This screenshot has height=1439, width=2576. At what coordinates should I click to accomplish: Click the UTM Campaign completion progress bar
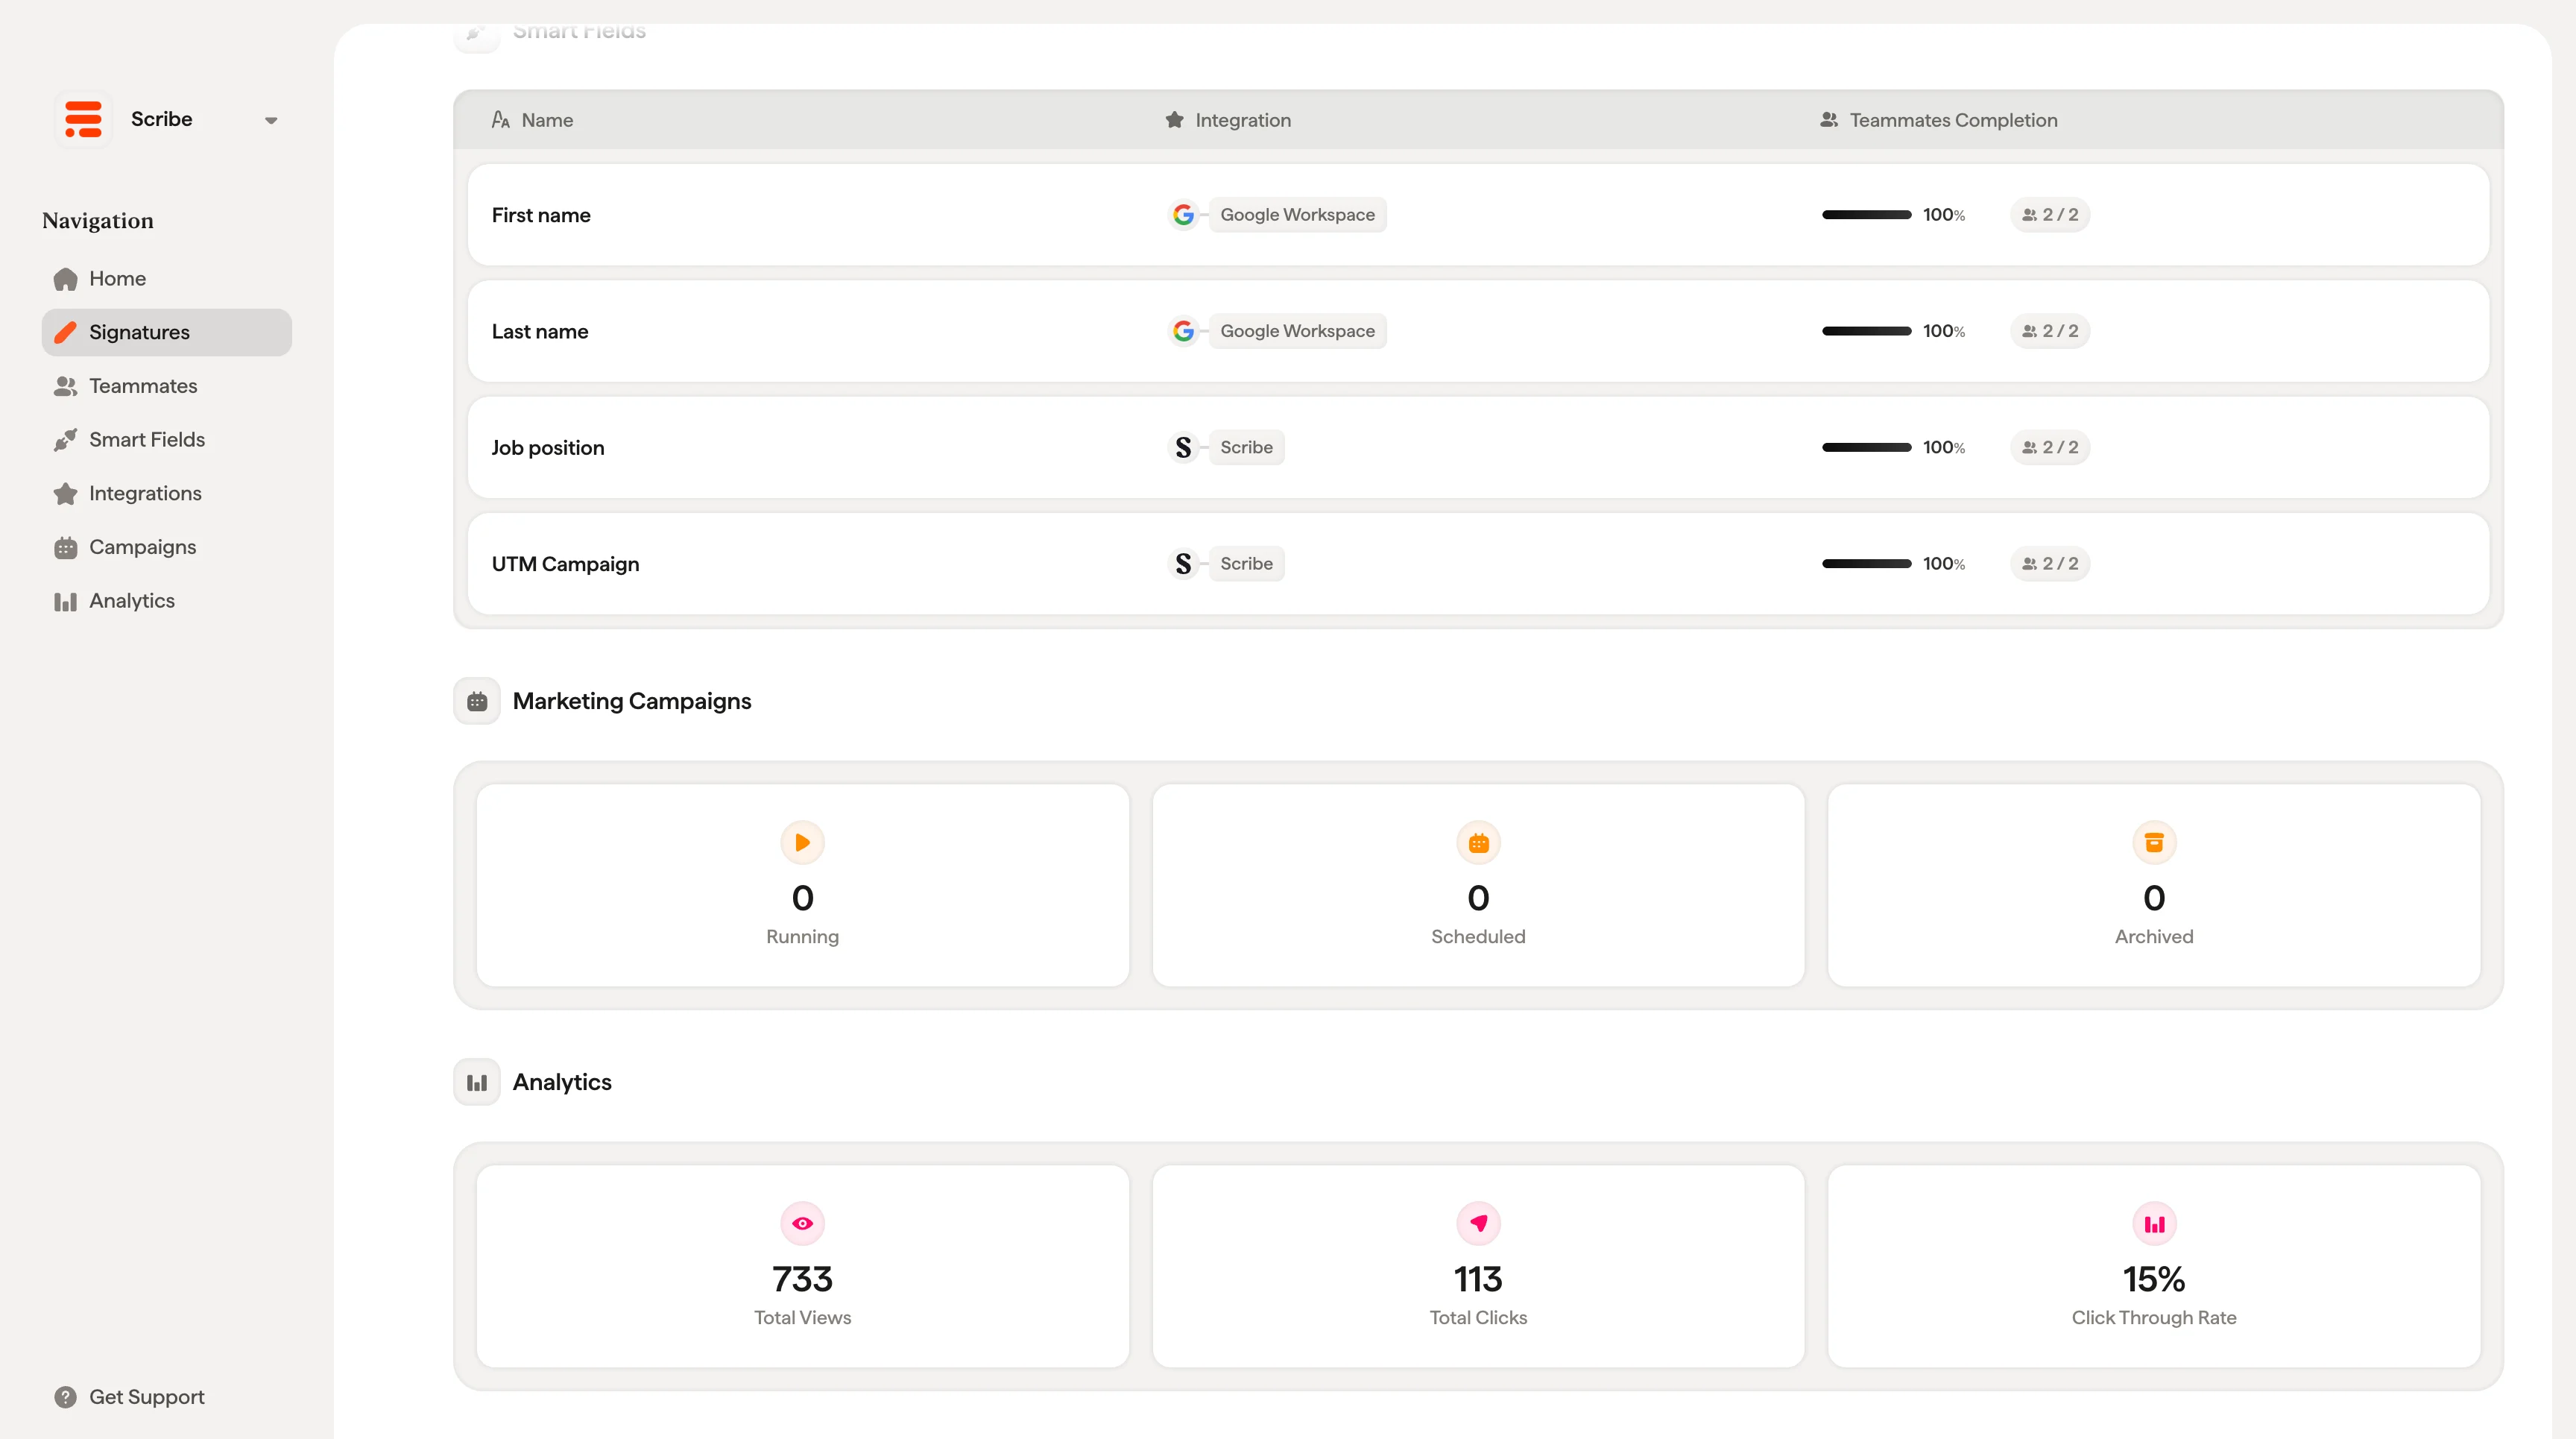coord(1866,564)
